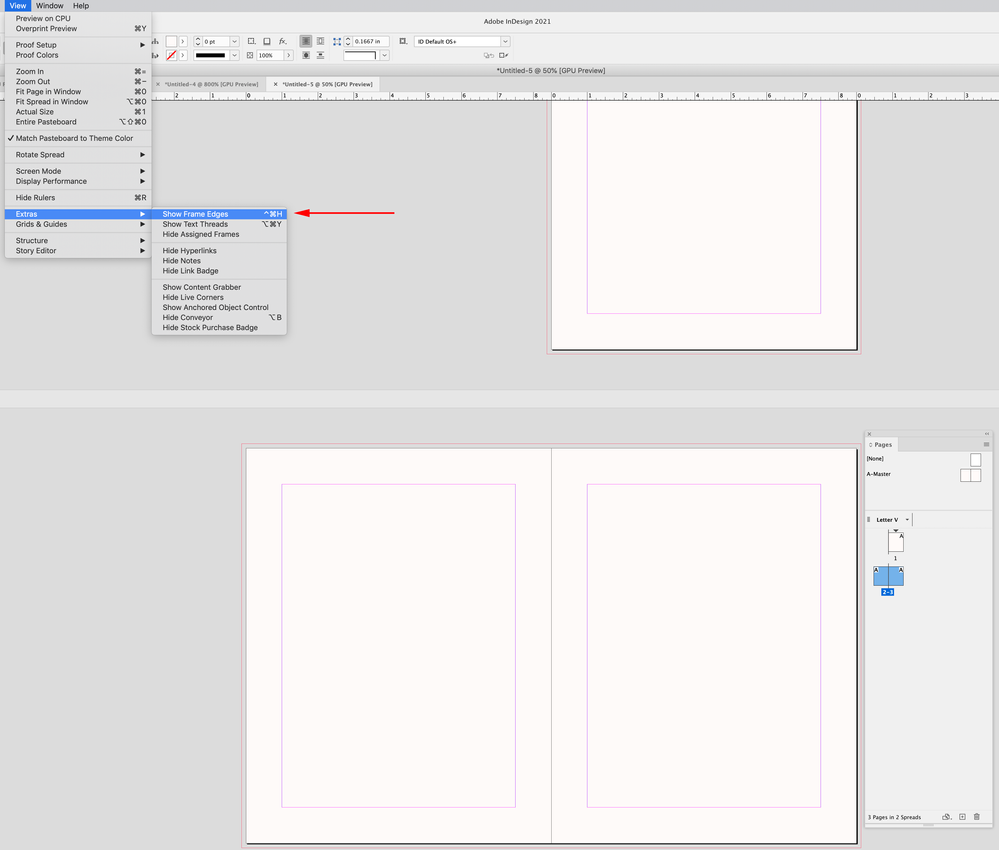Viewport: 999px width, 850px height.
Task: Click the drop shadow icon in control bar
Action: pyautogui.click(x=267, y=41)
